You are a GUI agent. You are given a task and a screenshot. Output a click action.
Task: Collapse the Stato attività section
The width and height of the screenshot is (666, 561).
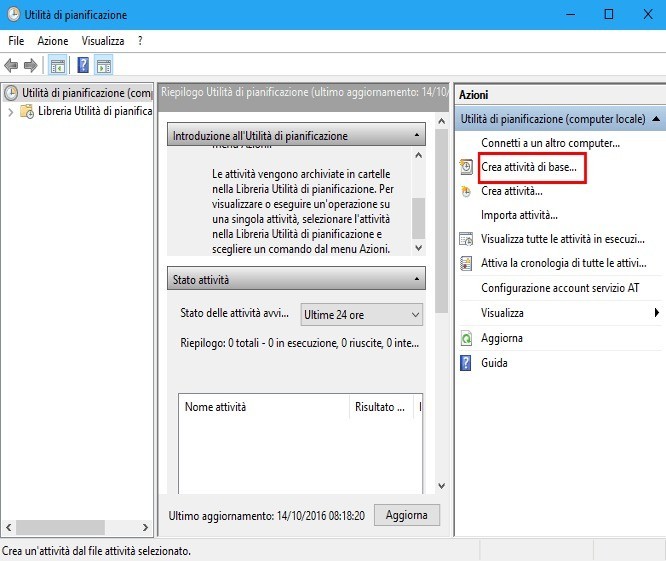[416, 280]
